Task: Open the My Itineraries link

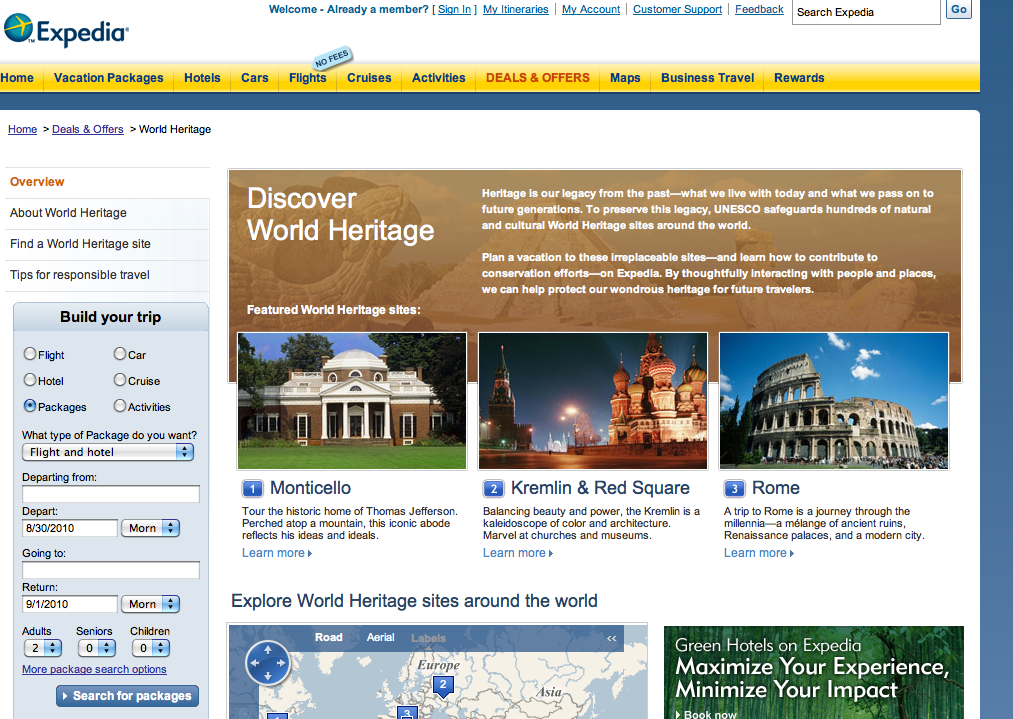Action: click(516, 9)
